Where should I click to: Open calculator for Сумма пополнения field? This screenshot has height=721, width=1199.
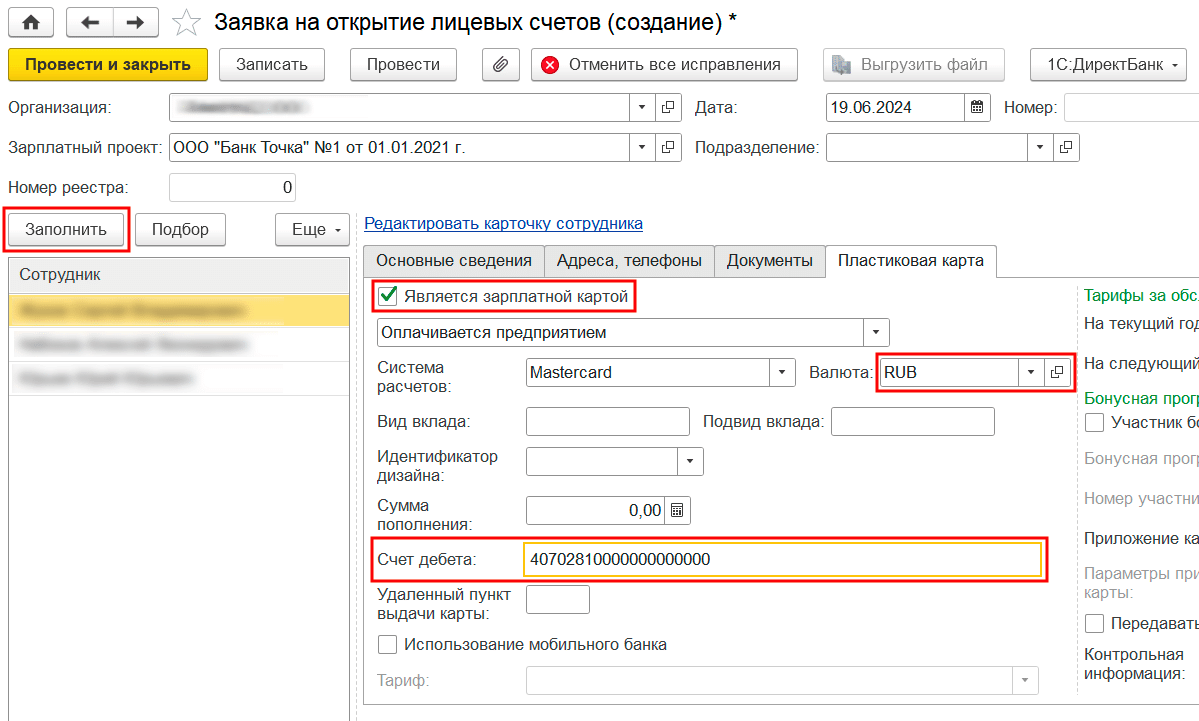coord(677,510)
